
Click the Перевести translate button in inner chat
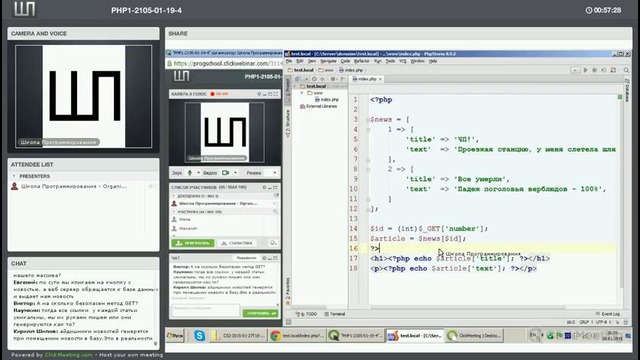click(x=247, y=258)
